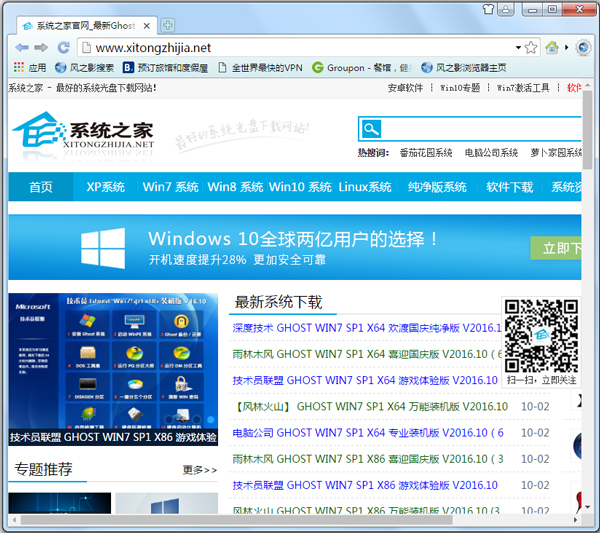600x533 pixels.
Task: Click the vertical scrollbar down arrow
Action: 587,507
